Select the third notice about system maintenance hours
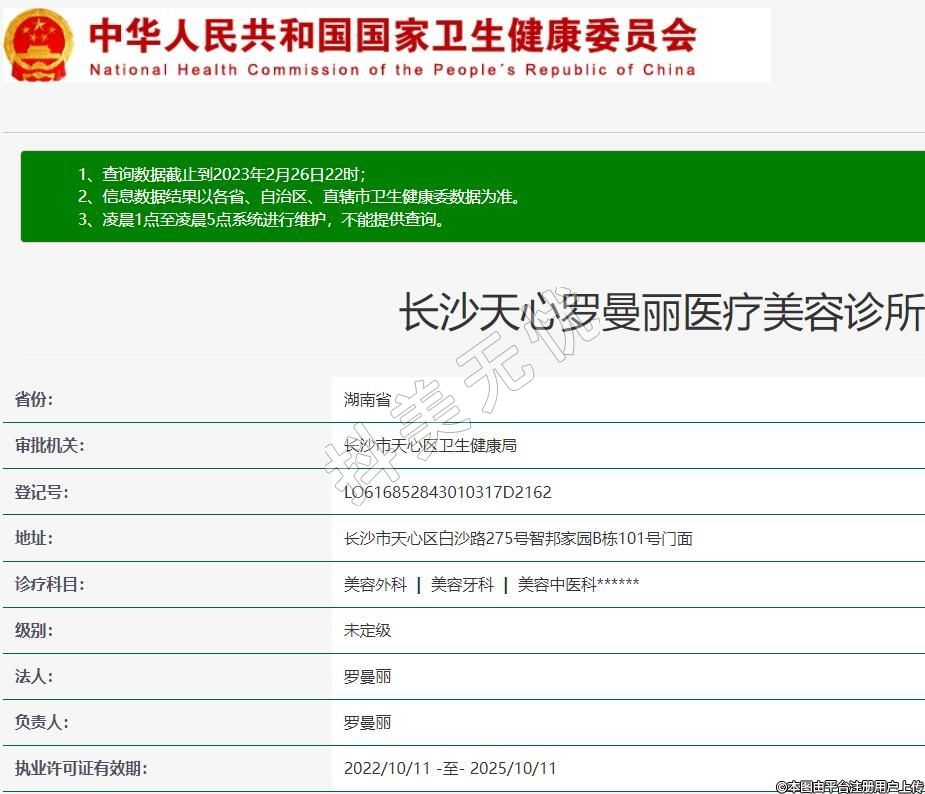925x794 pixels. tap(260, 220)
